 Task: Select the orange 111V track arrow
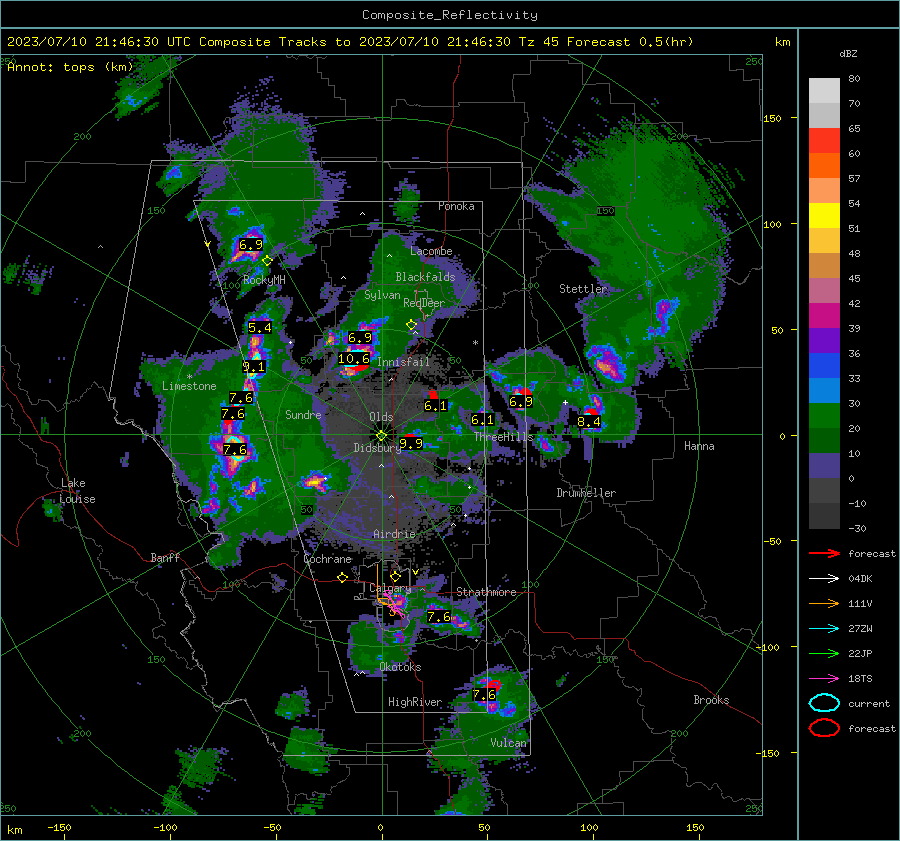[x=824, y=603]
